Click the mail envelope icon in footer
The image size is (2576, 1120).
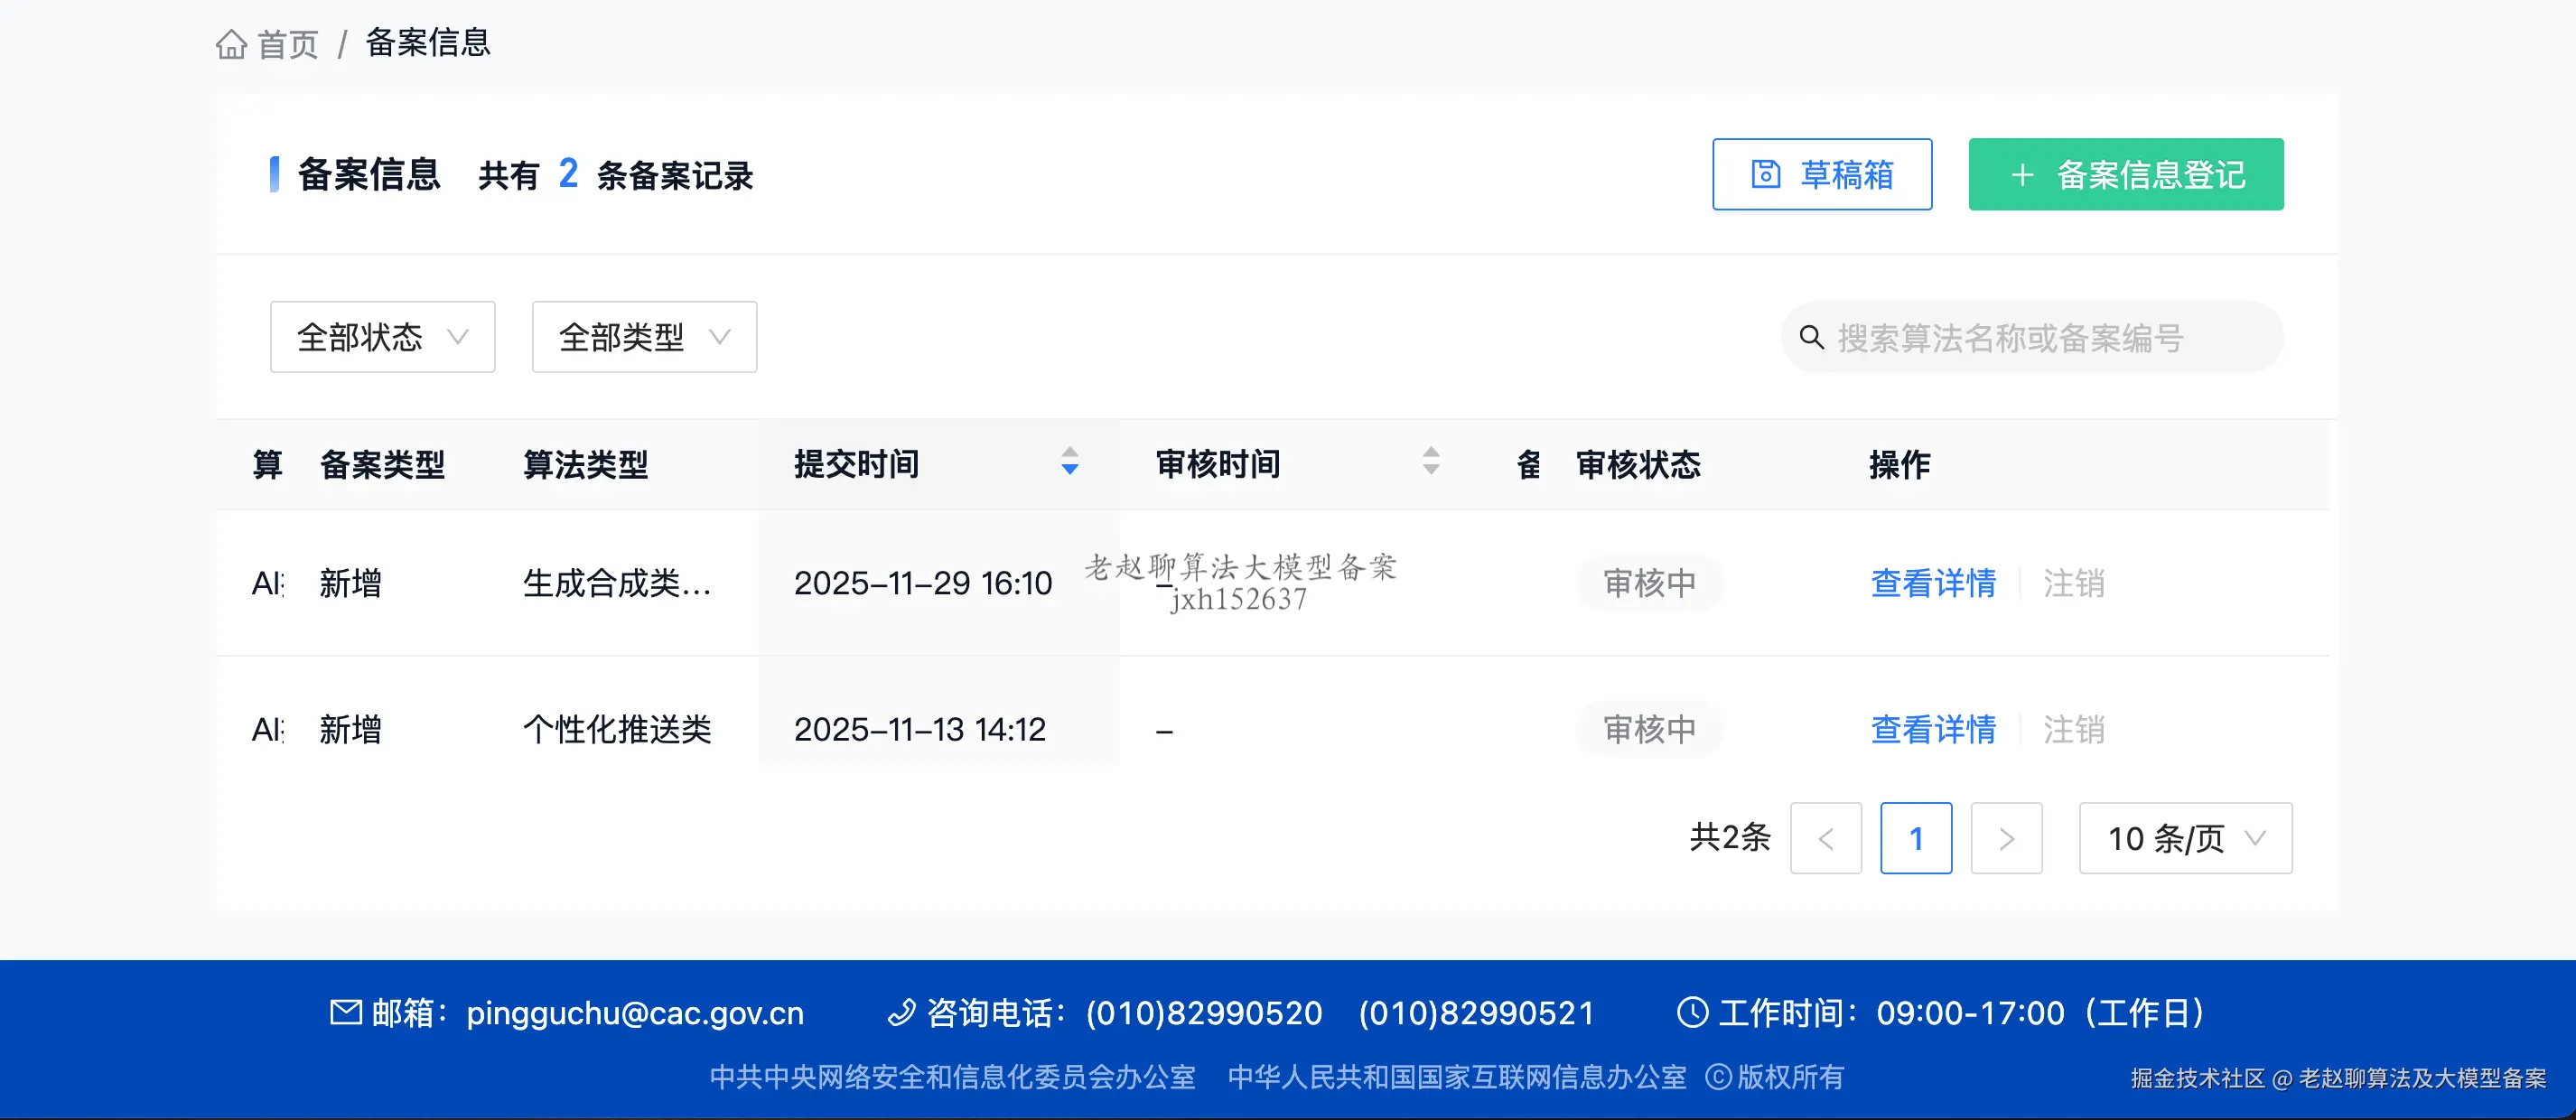[x=346, y=1012]
